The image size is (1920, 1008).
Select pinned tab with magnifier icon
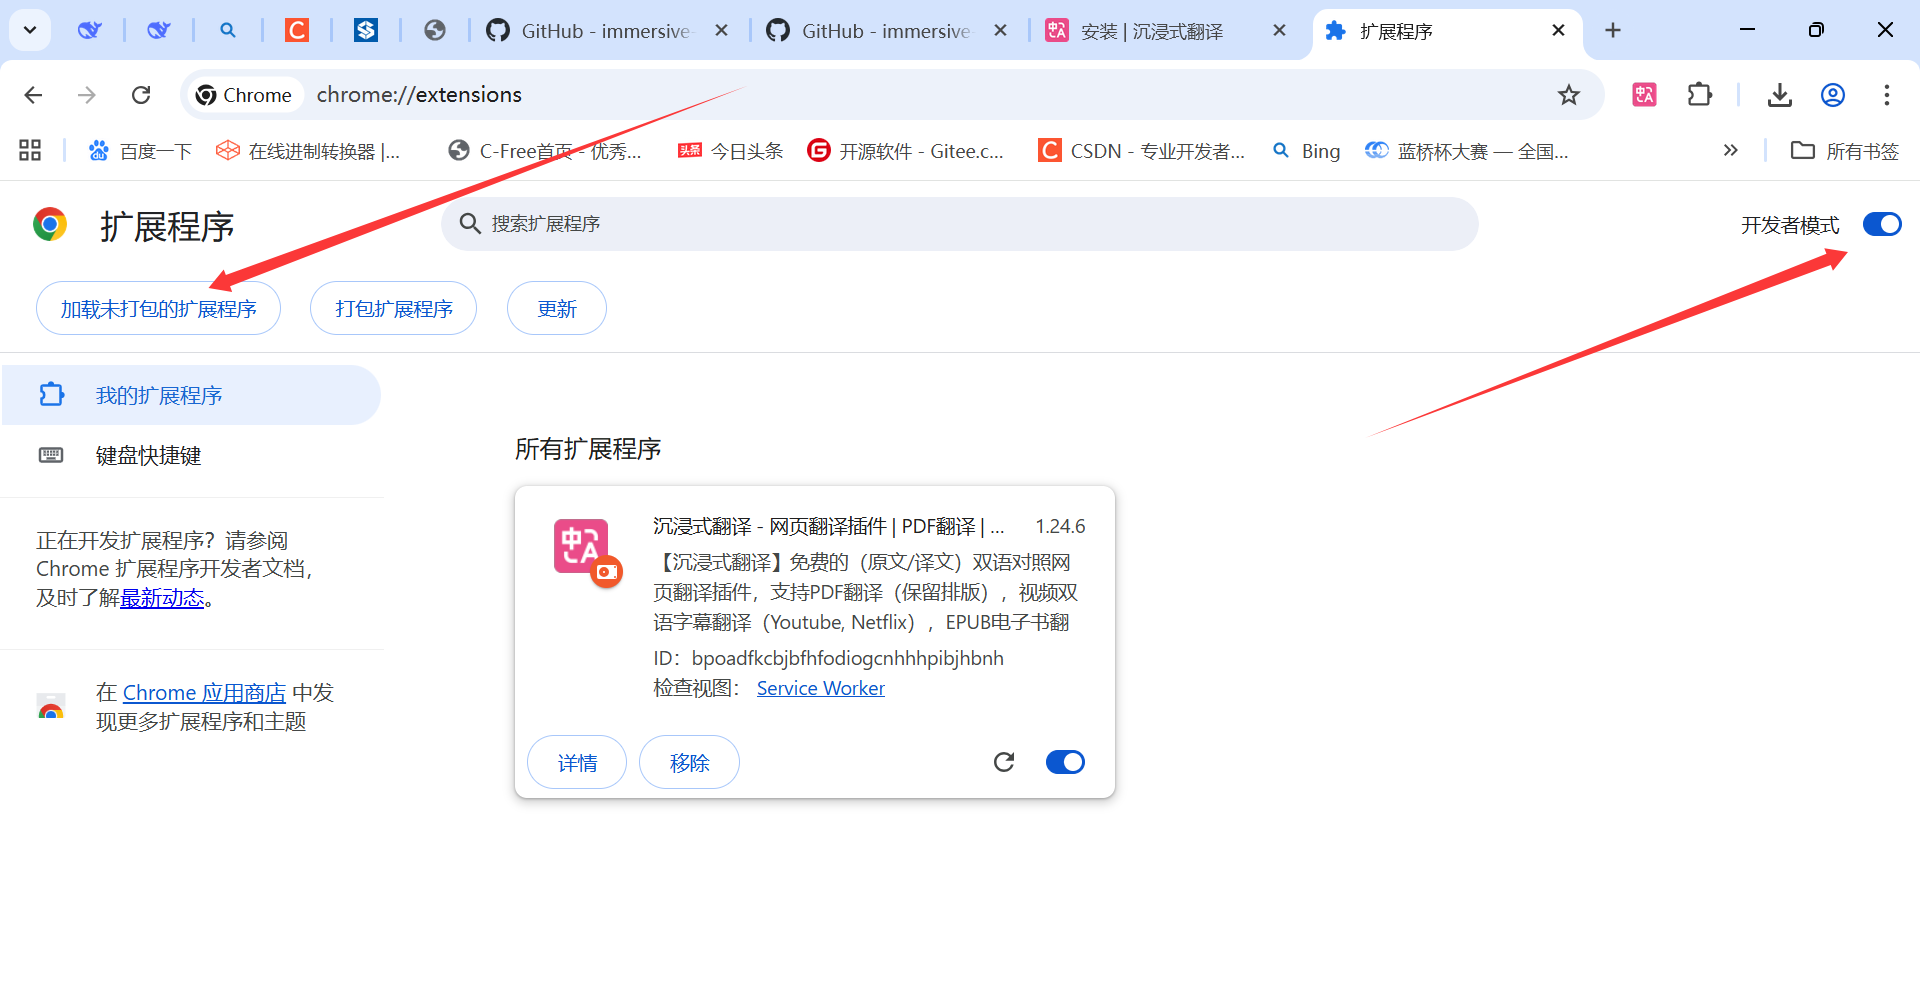click(228, 30)
